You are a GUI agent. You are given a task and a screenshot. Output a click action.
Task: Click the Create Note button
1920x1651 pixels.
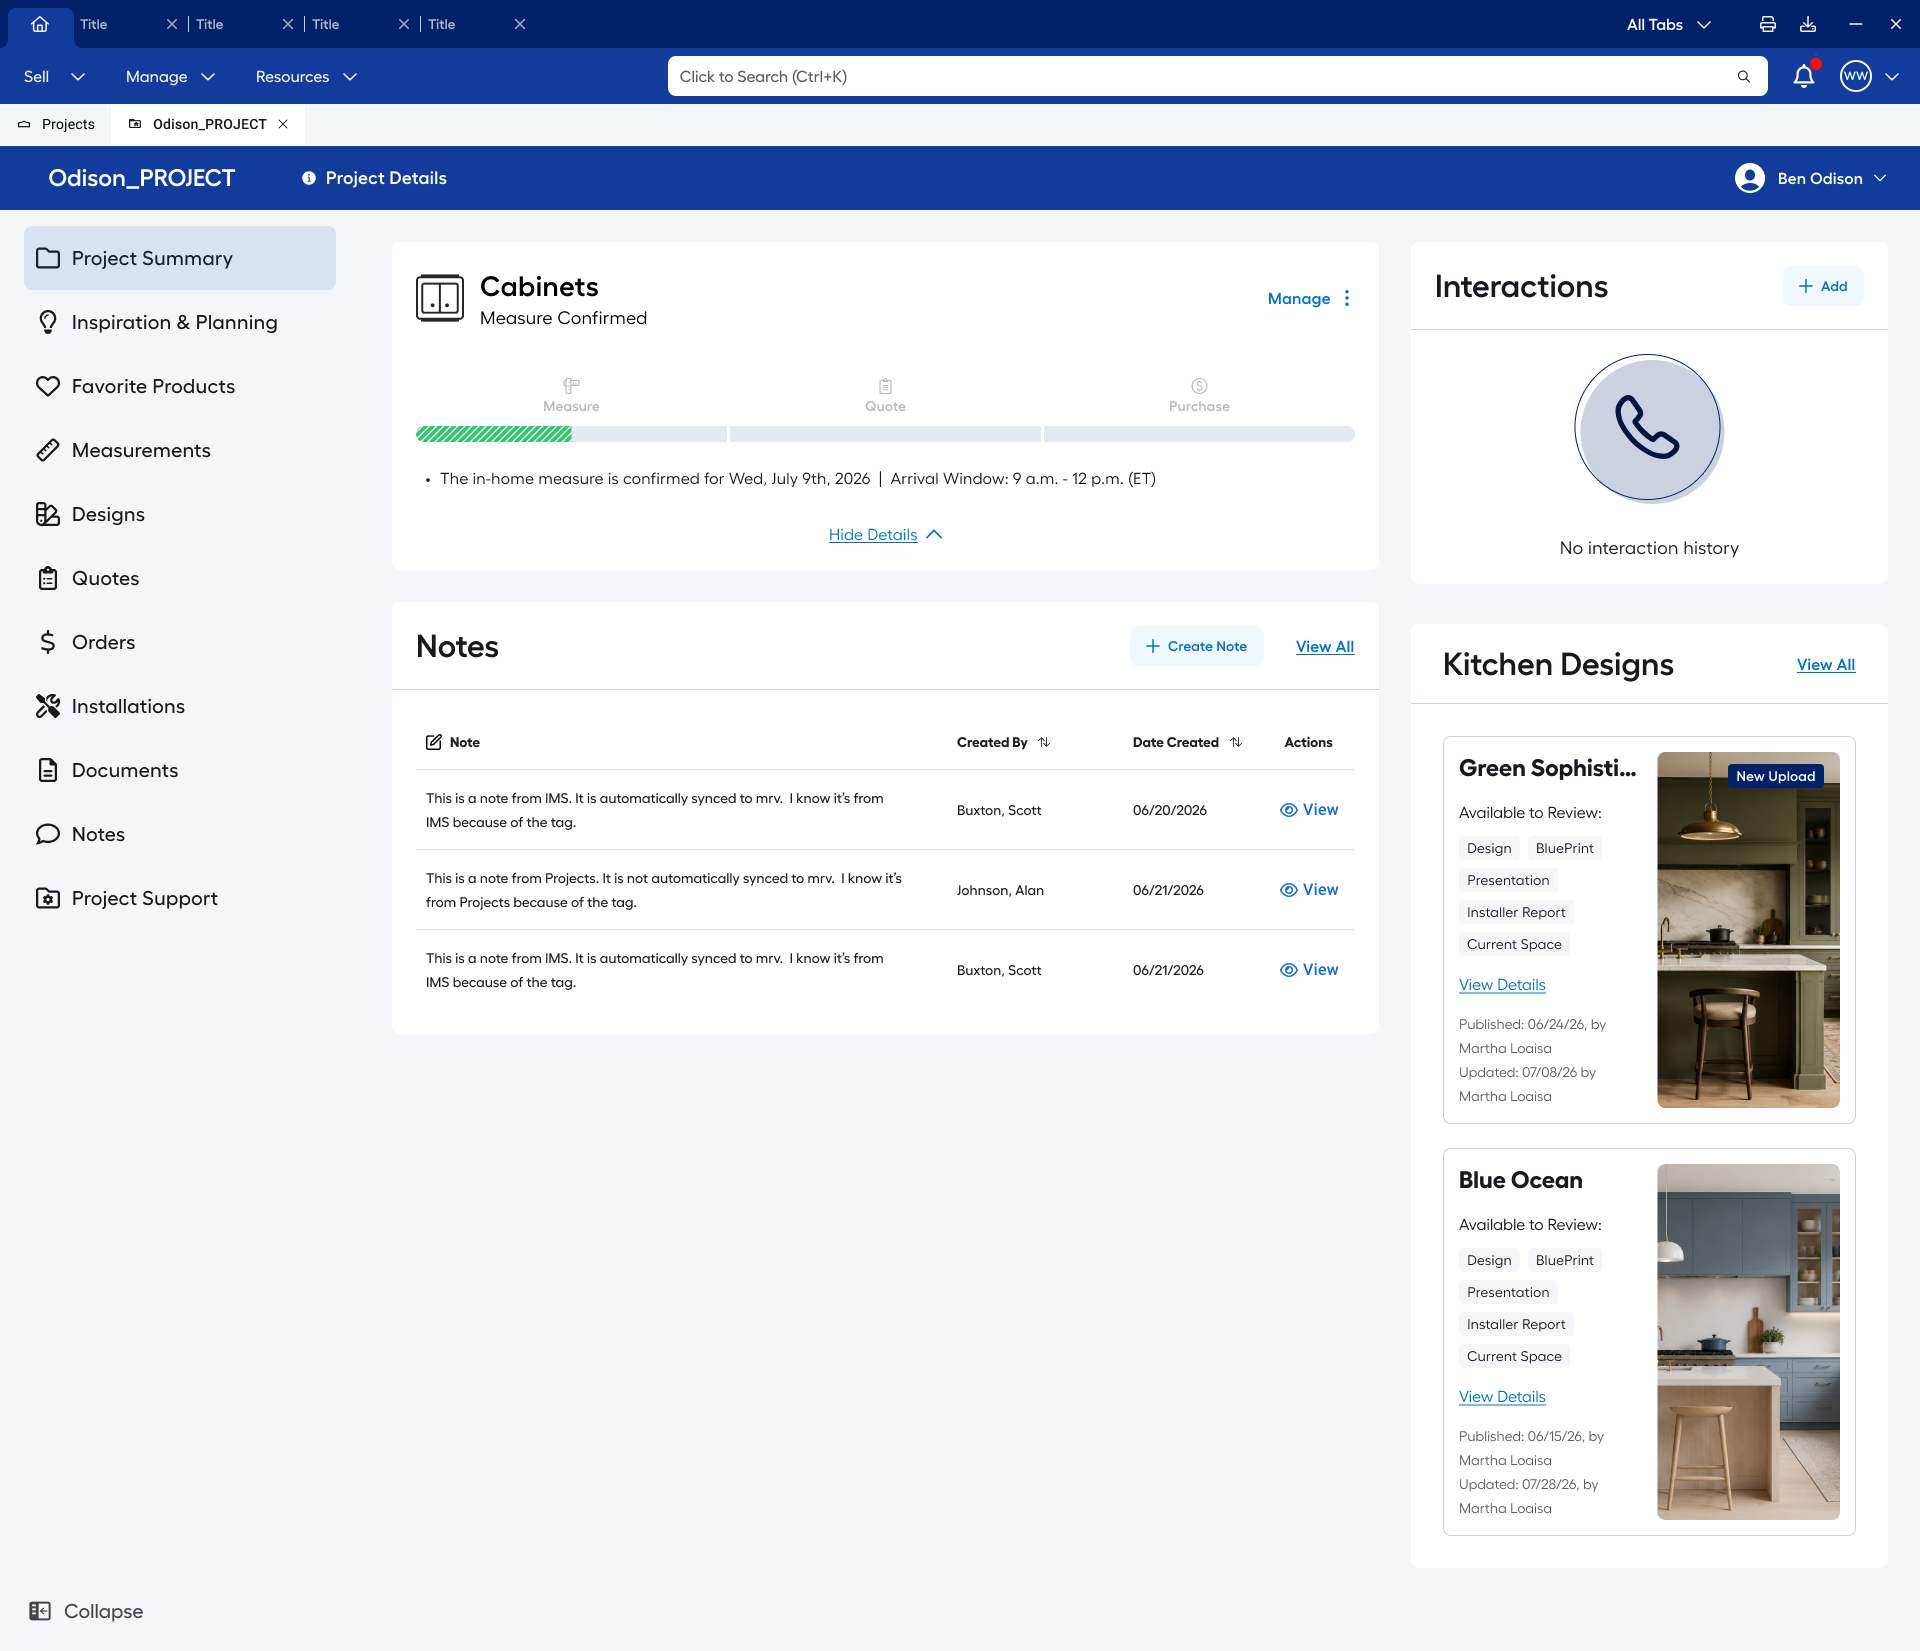coord(1197,646)
